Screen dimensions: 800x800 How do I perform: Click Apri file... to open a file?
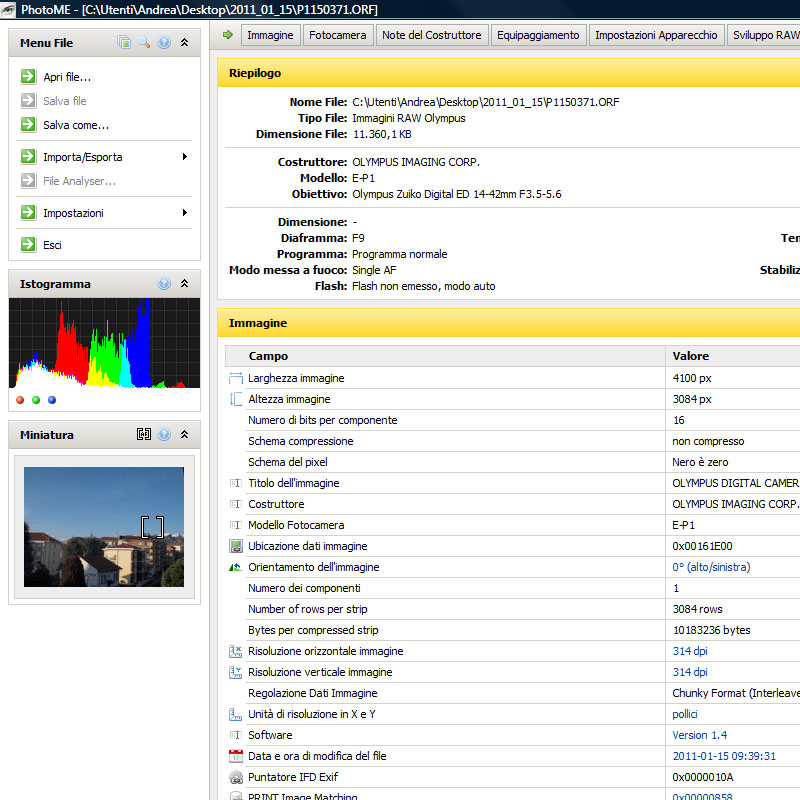67,77
